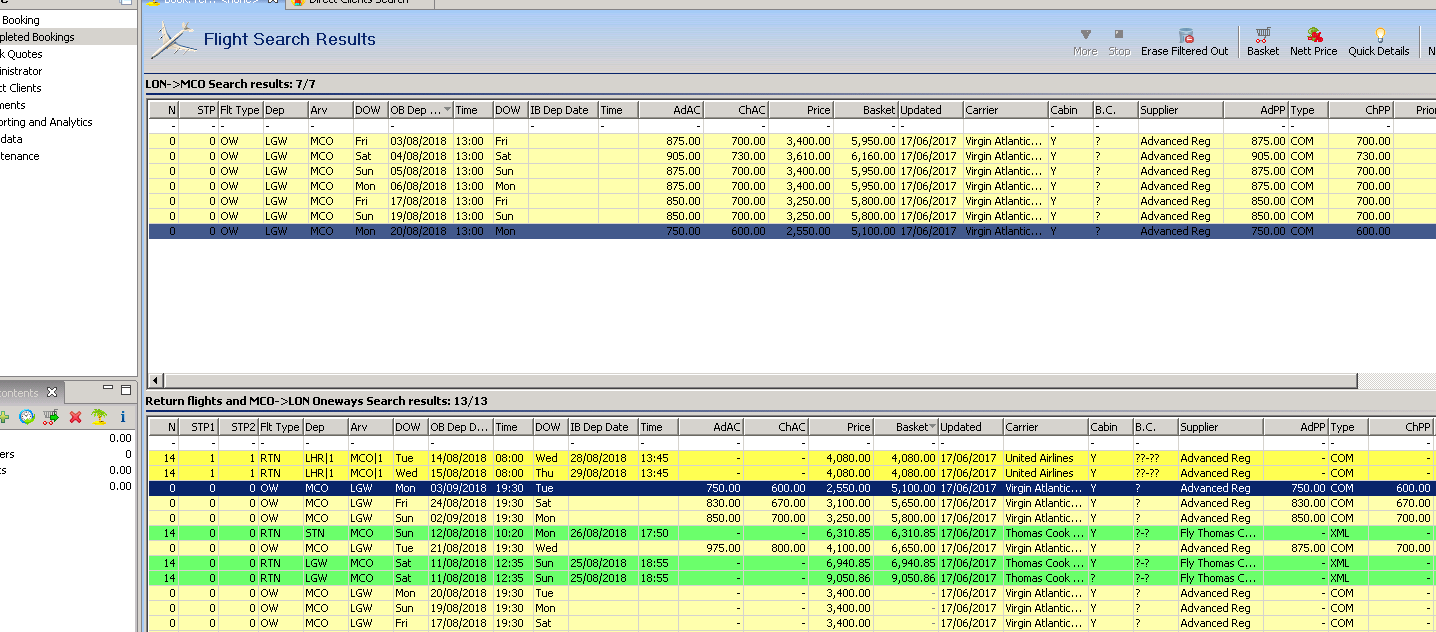Click left arrow of upper table horizontal scrollbar
This screenshot has height=632, width=1436.
pos(155,381)
